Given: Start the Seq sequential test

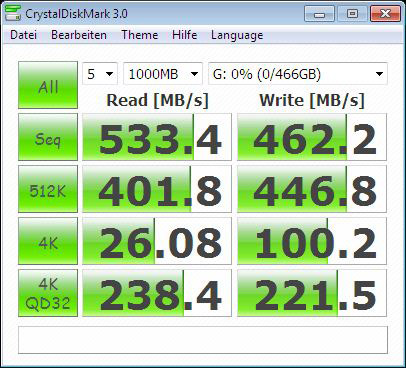Looking at the screenshot, I should 48,137.
